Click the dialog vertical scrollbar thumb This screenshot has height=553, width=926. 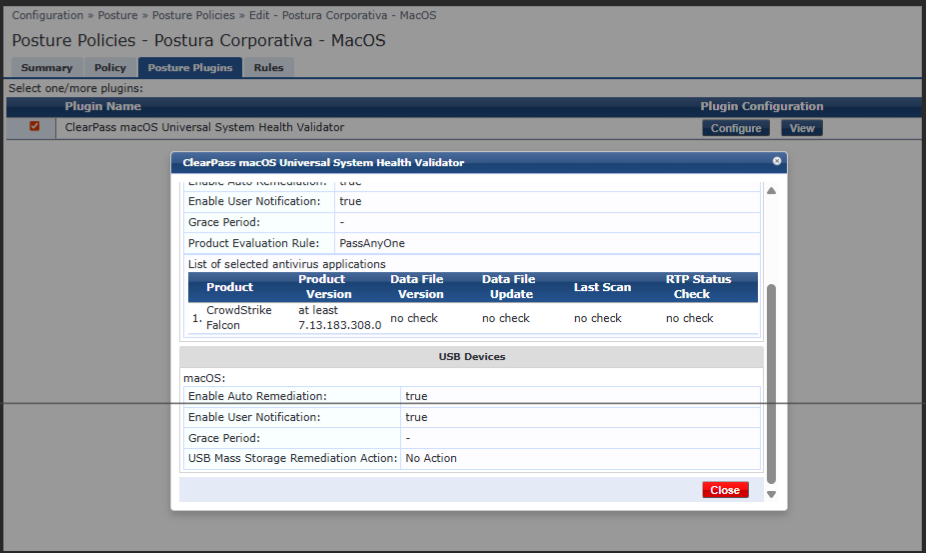pos(771,384)
